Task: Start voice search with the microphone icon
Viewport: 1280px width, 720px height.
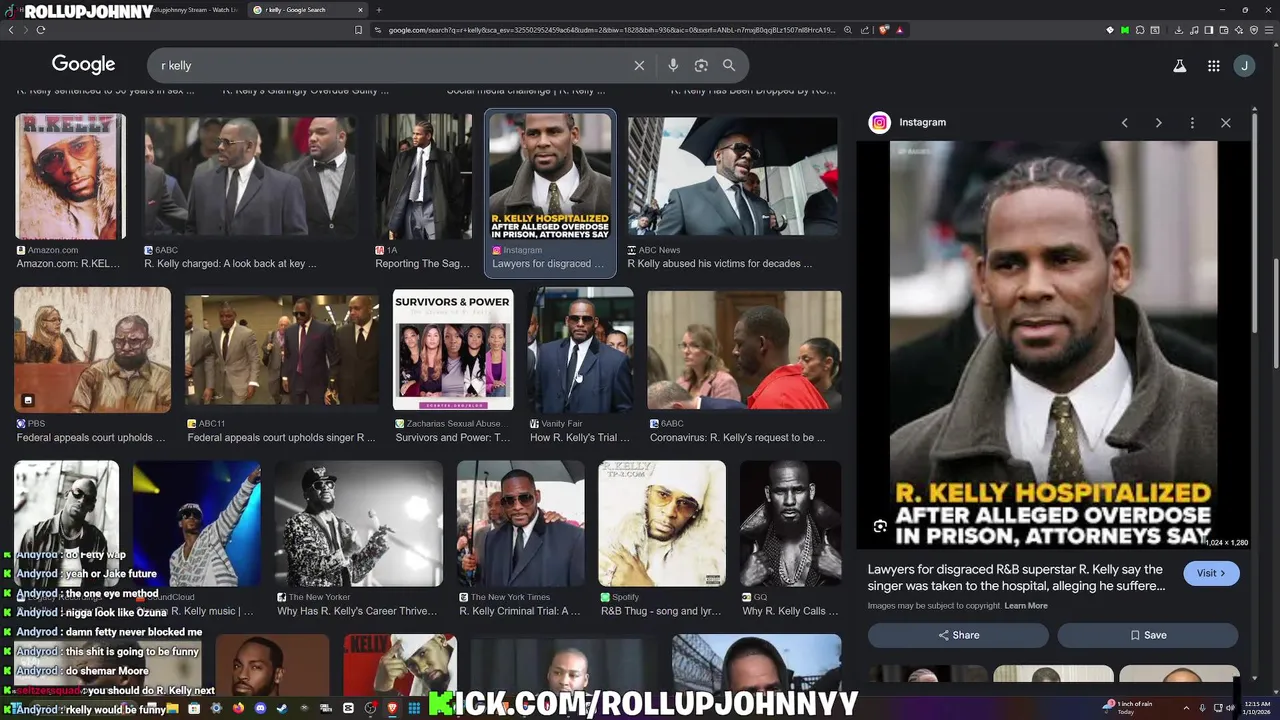Action: pos(673,65)
